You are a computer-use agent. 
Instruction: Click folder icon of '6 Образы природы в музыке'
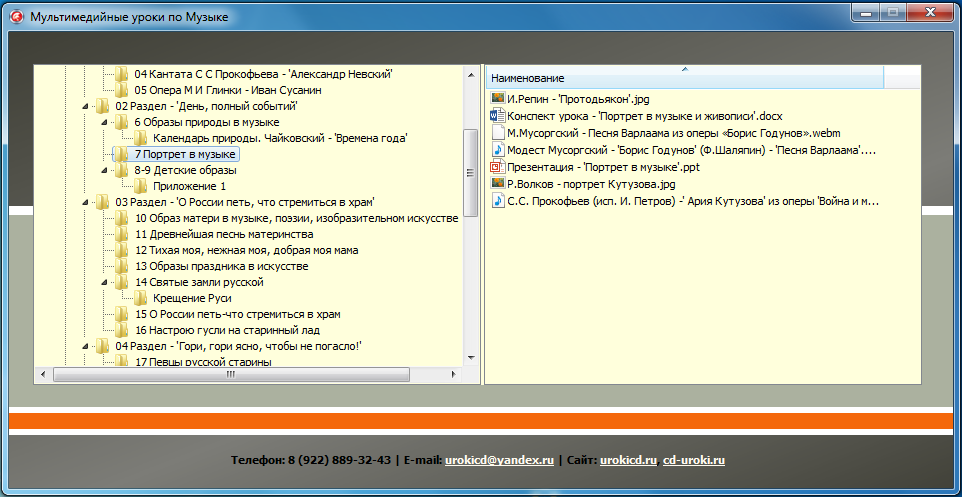(121, 122)
